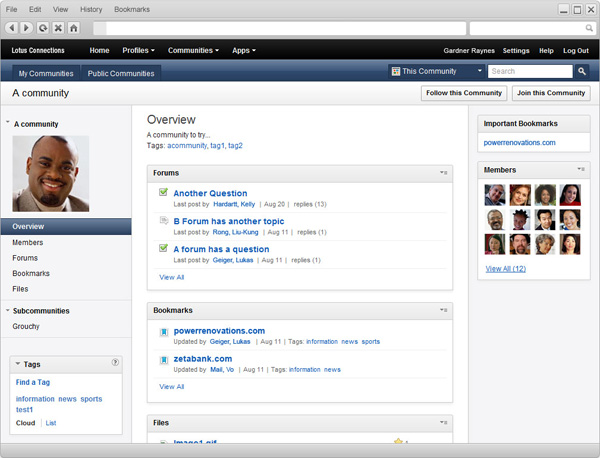Click the Join this Community button
Viewport: 600px width, 458px height.
(x=550, y=93)
